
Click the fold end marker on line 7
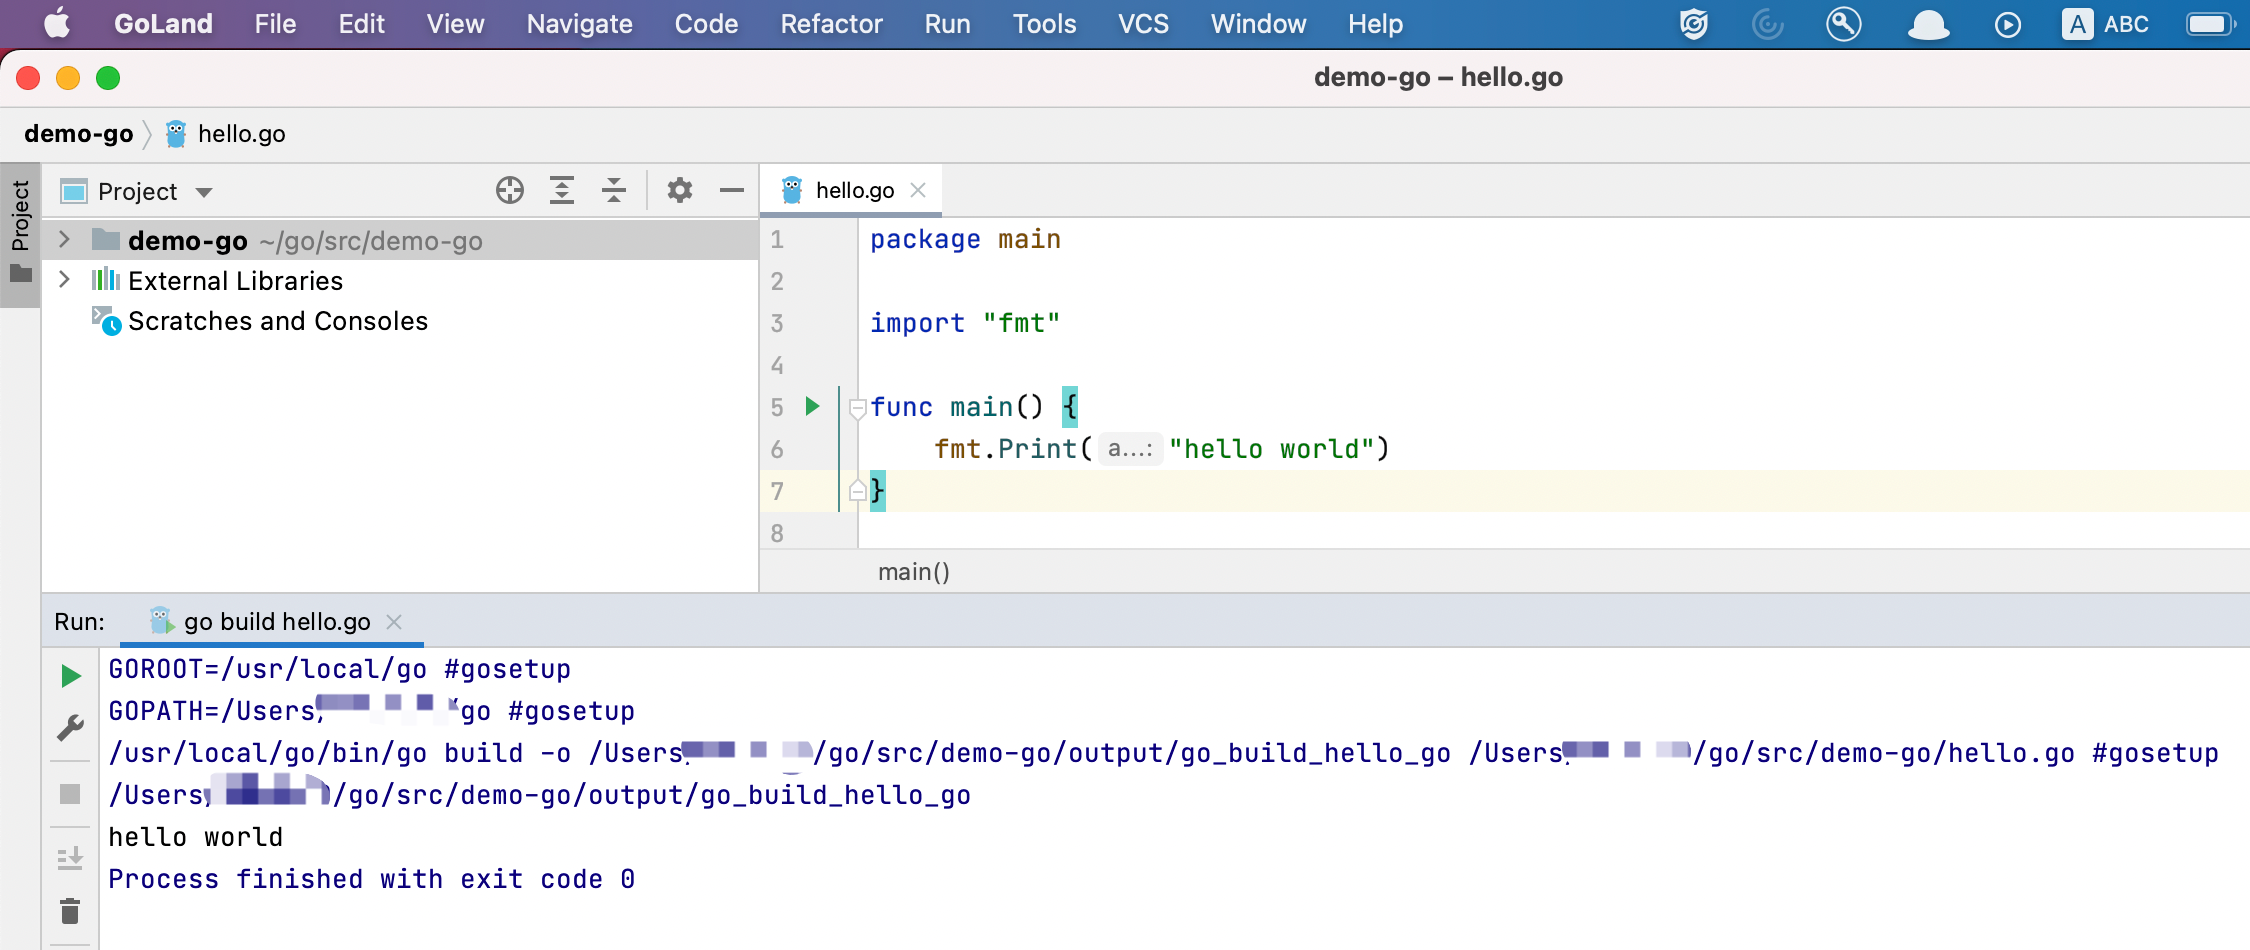point(857,490)
